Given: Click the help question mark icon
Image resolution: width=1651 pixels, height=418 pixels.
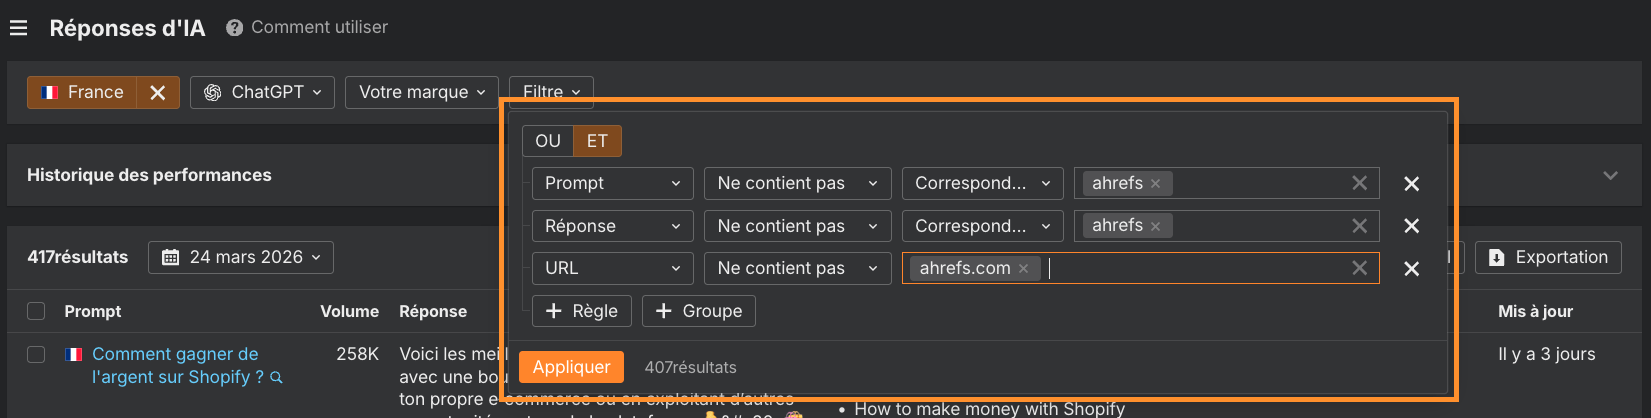Looking at the screenshot, I should pos(235,28).
